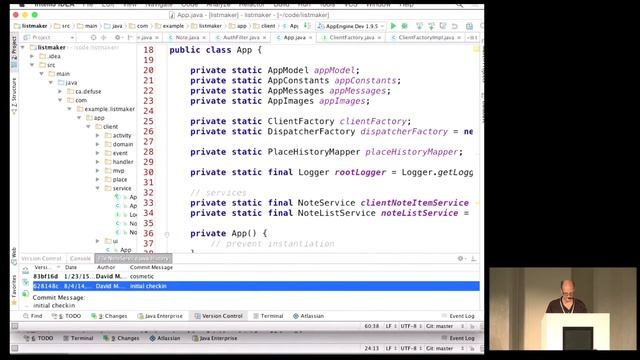Close the ClientFactory.java editor tab
This screenshot has width=640, height=360.
(379, 38)
